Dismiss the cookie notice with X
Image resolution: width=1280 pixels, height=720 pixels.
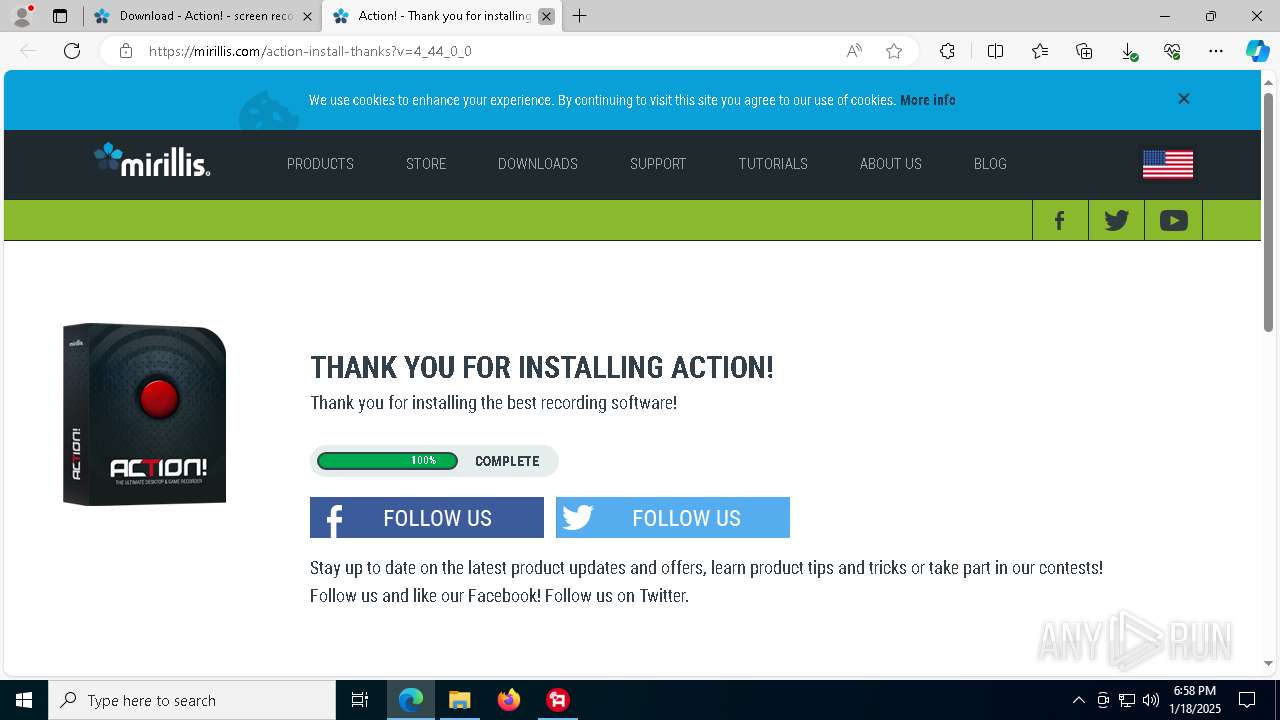[x=1184, y=98]
